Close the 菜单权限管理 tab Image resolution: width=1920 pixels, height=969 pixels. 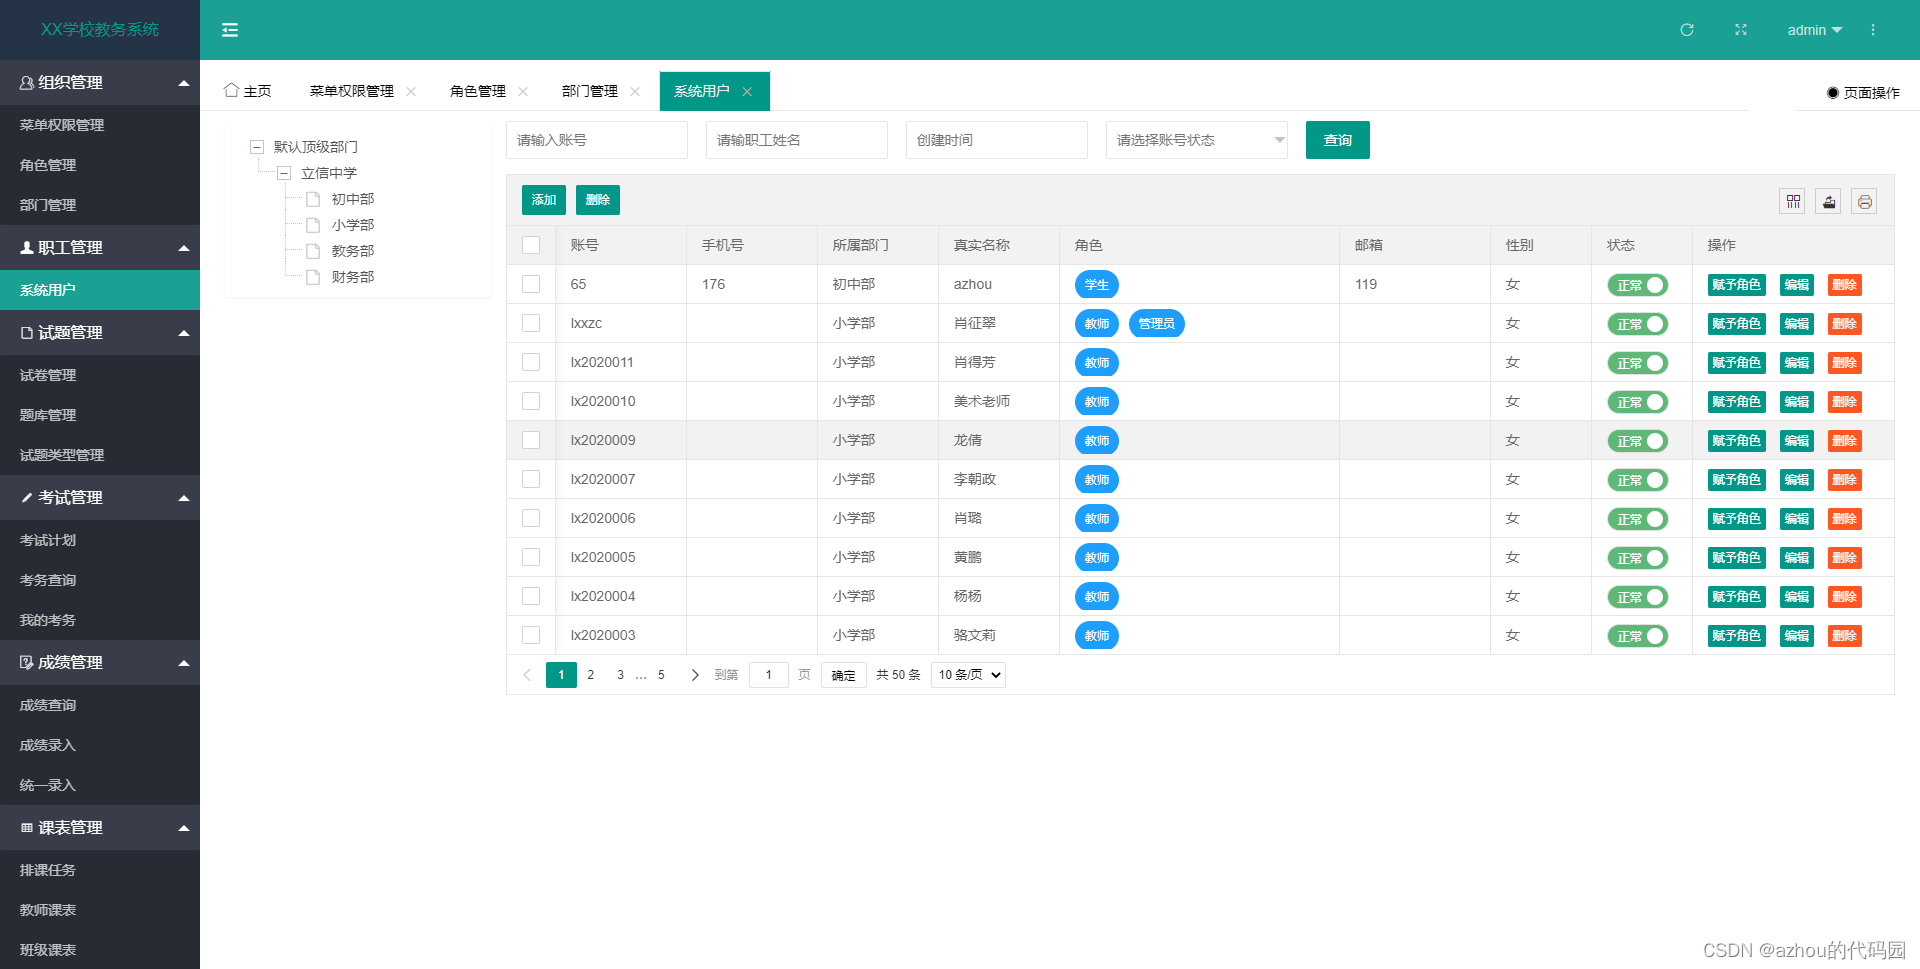[x=411, y=91]
